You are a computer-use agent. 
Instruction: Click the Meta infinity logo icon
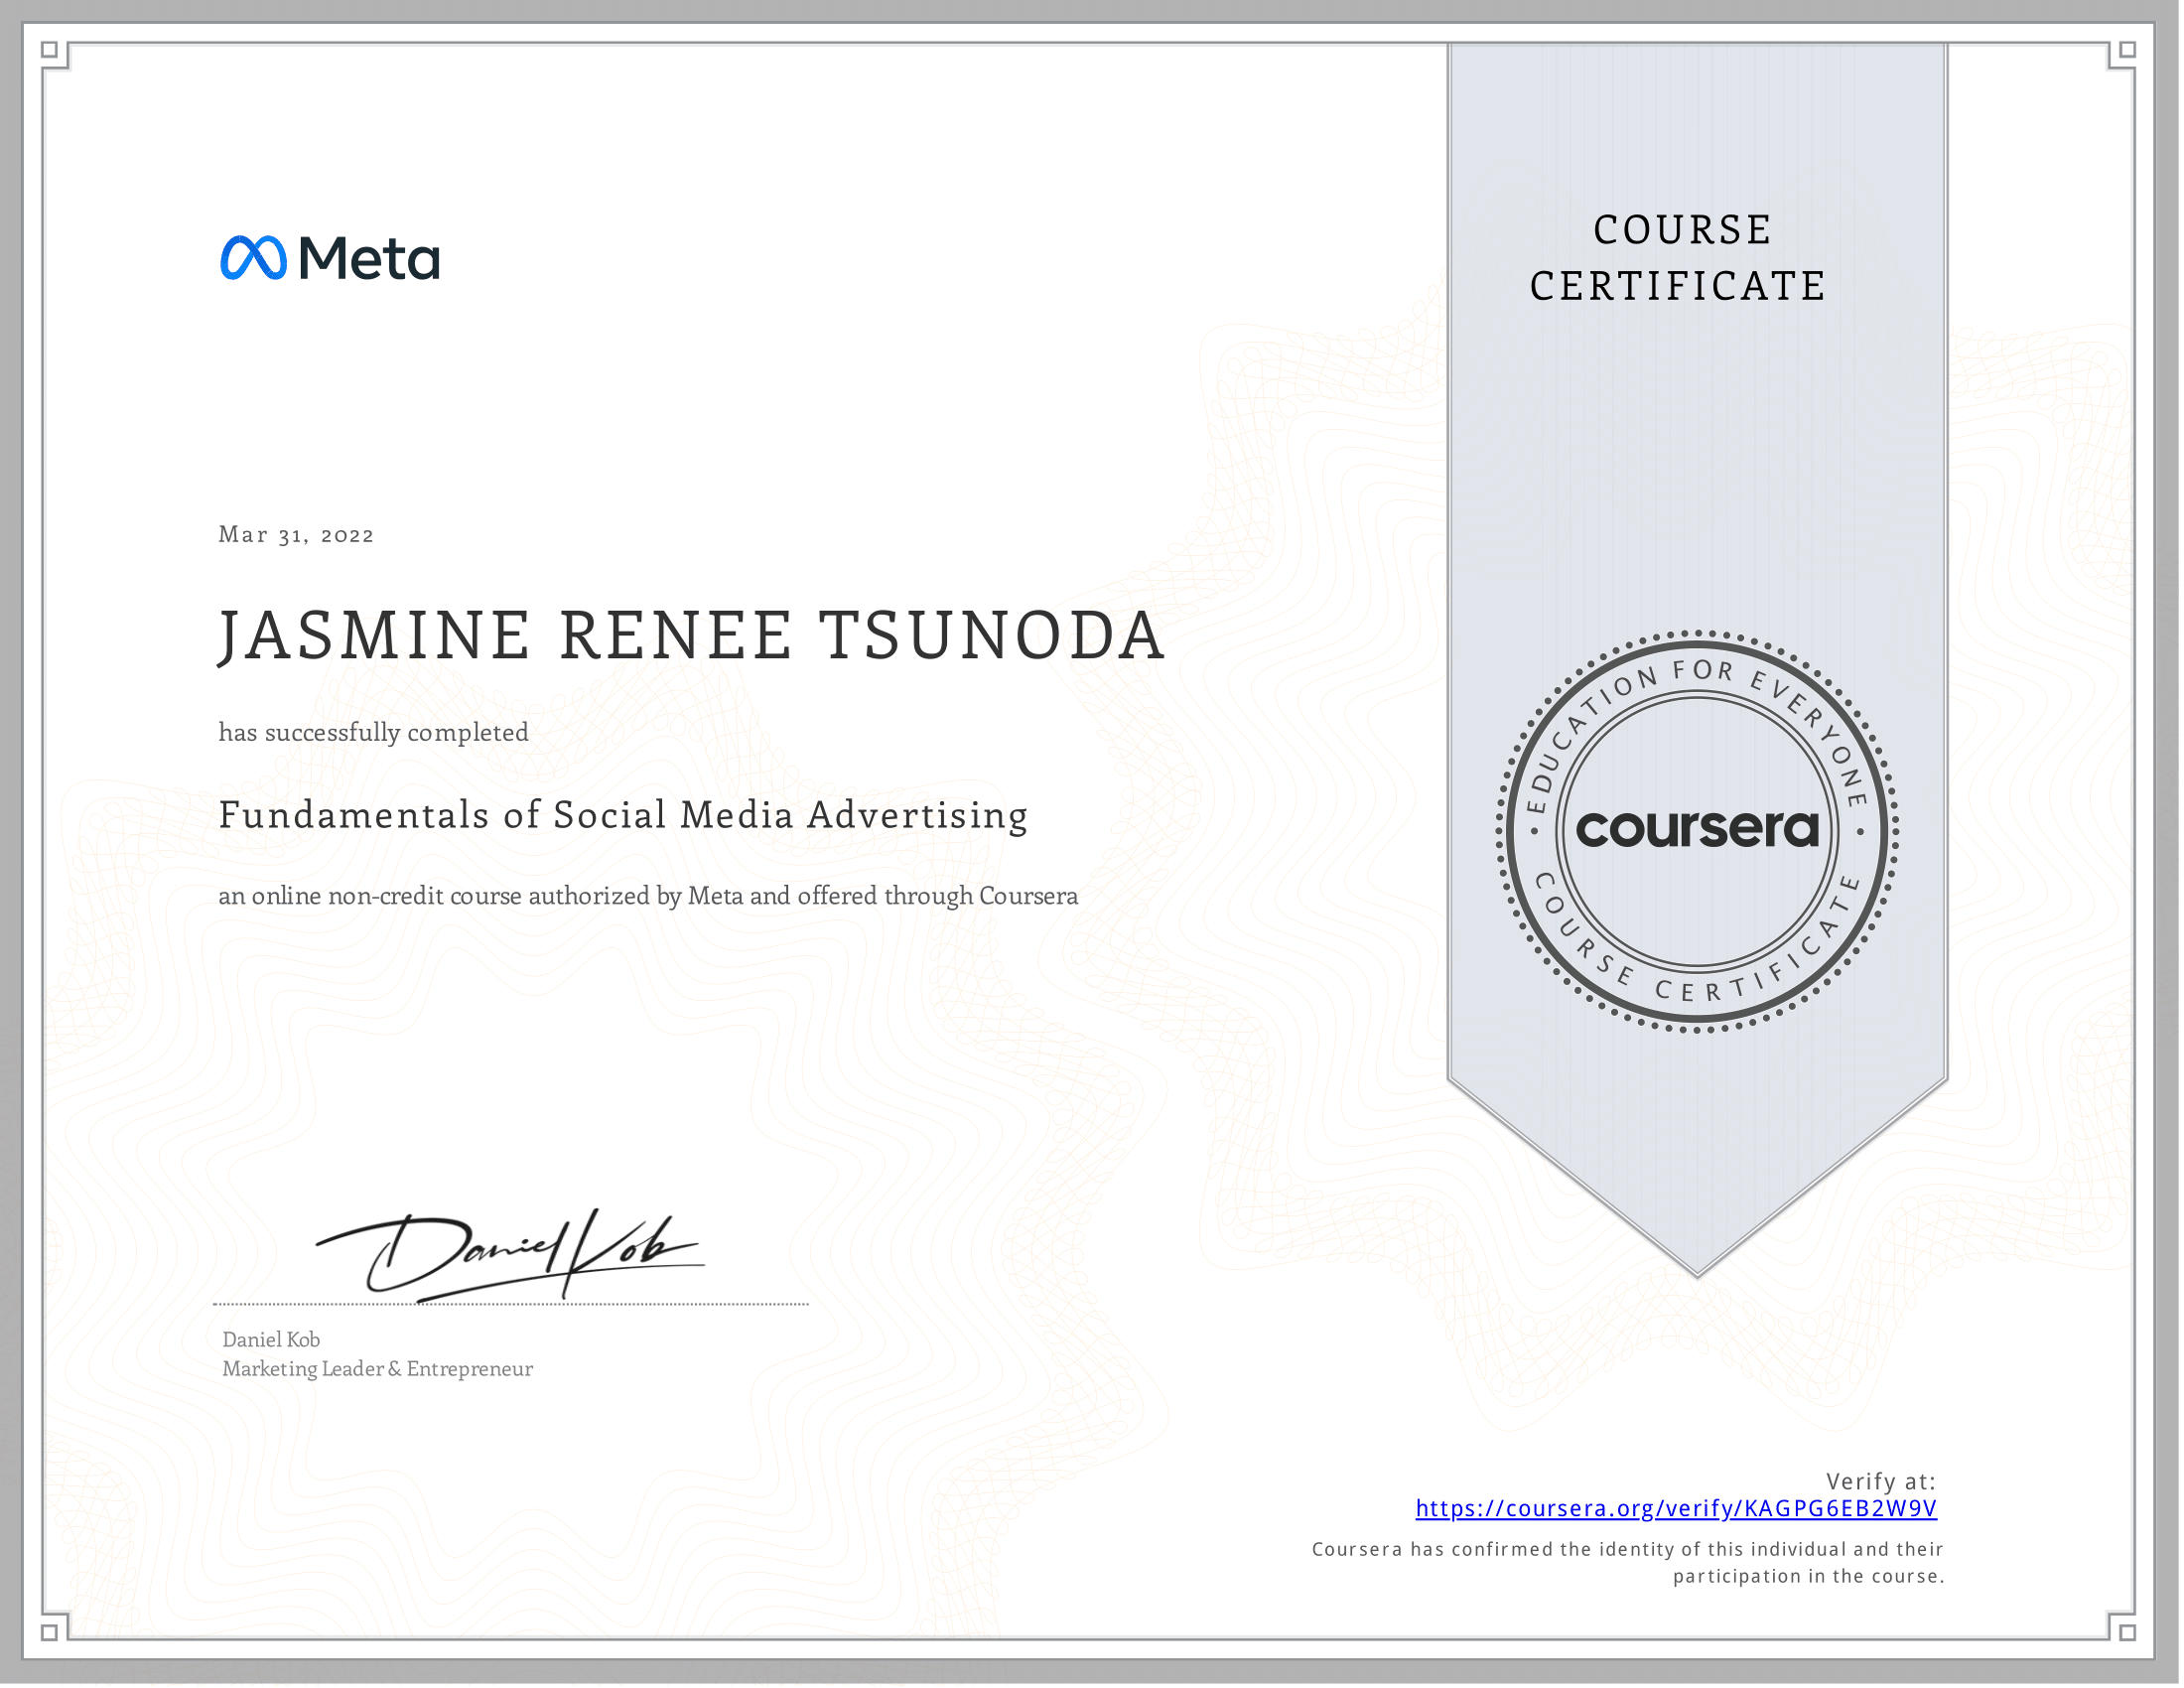pyautogui.click(x=253, y=258)
